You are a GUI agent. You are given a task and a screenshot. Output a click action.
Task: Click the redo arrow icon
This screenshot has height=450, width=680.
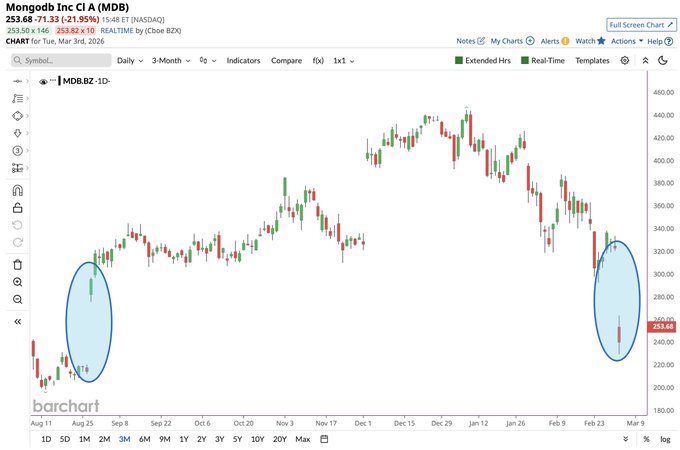pos(17,242)
